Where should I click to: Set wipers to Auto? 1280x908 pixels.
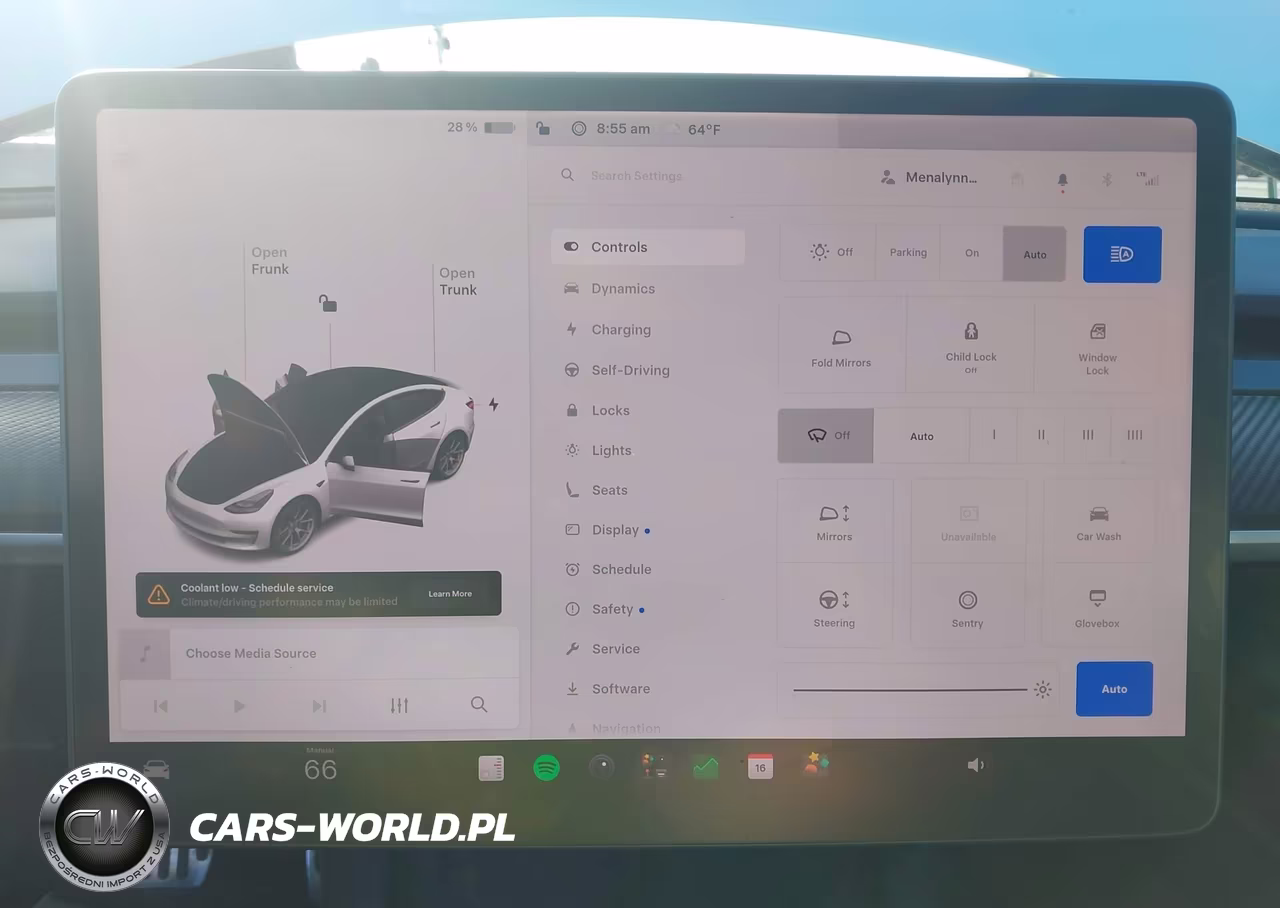(922, 436)
